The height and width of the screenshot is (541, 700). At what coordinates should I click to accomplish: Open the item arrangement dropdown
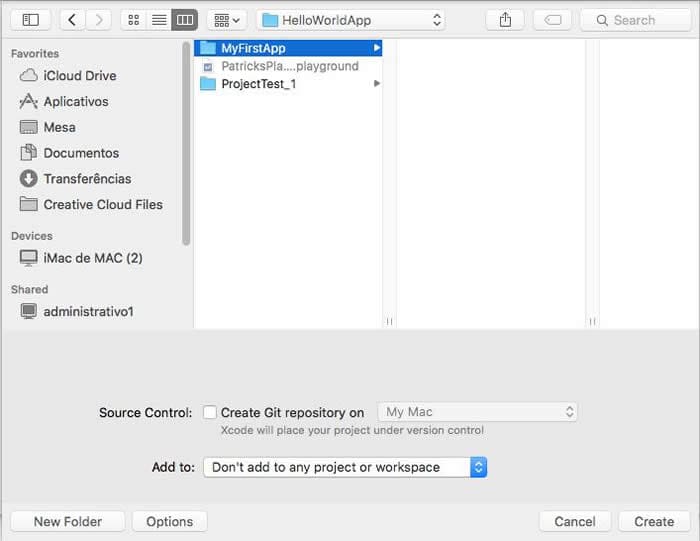(227, 20)
